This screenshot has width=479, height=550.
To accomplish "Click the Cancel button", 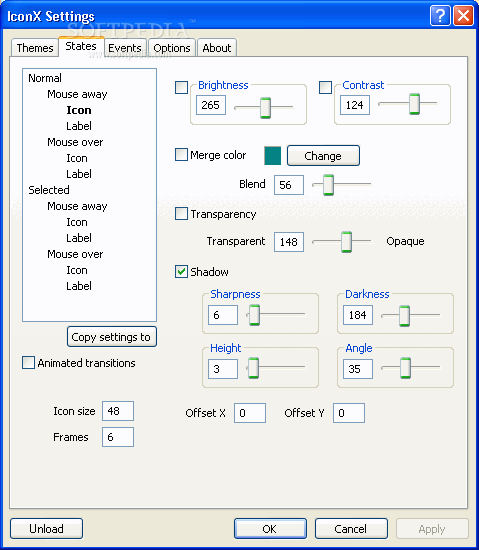I will pos(351,529).
